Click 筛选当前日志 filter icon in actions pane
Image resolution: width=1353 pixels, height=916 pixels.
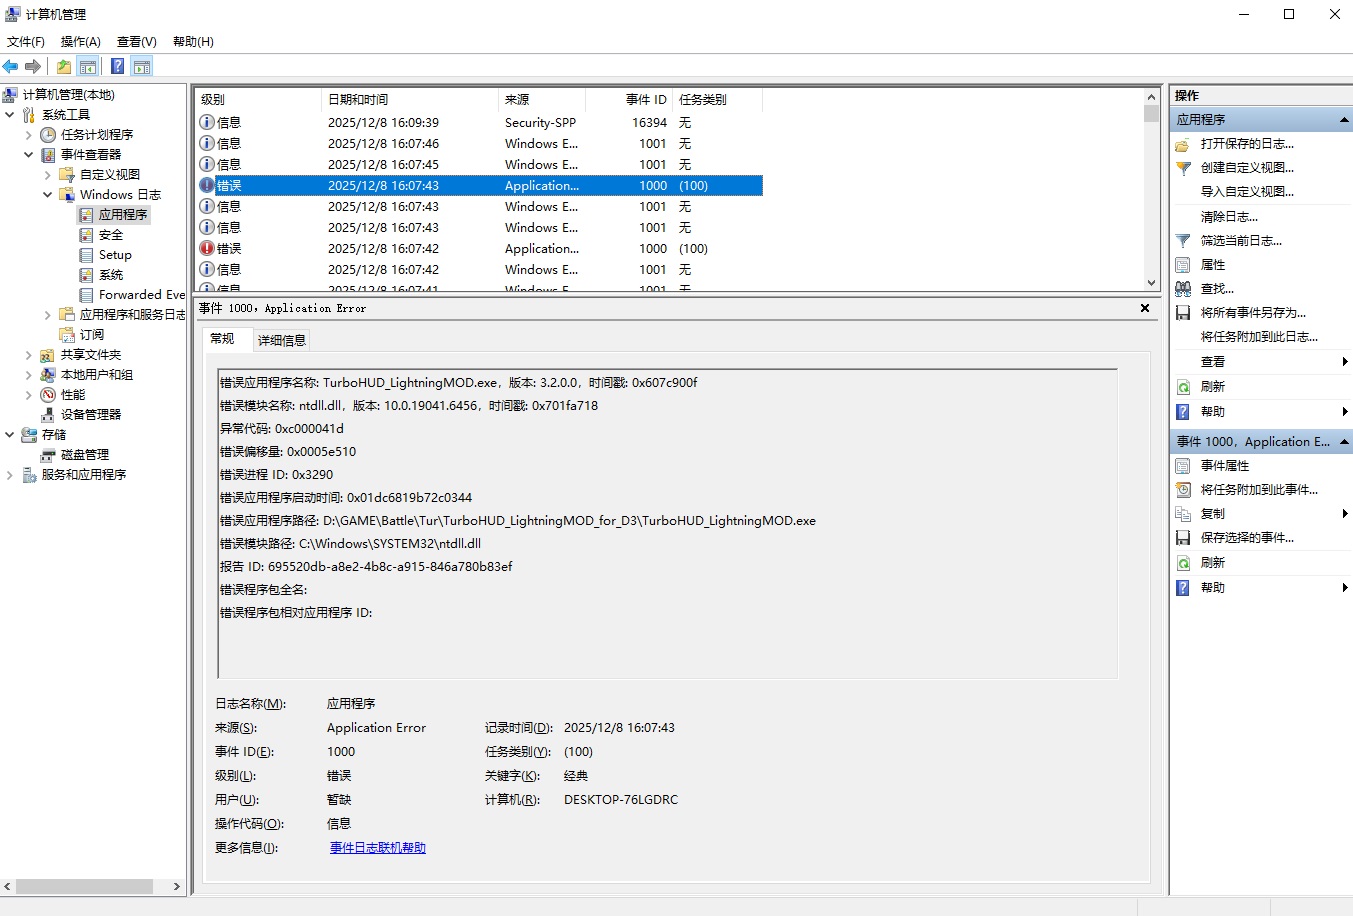1183,241
